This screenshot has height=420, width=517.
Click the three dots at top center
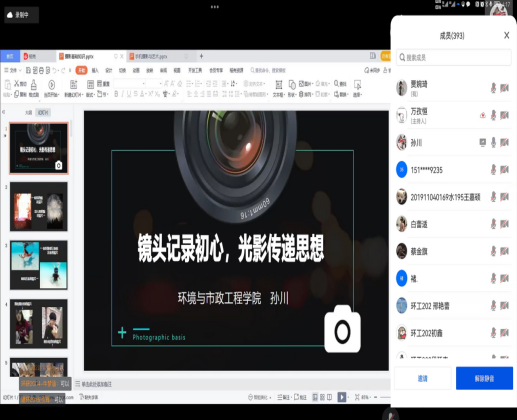[x=215, y=7]
